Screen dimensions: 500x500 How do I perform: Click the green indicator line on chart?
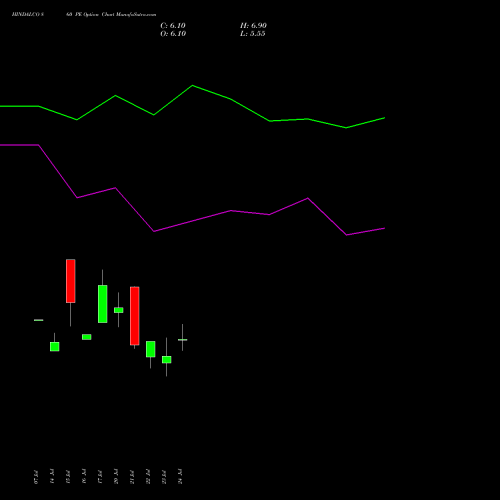(x=192, y=86)
